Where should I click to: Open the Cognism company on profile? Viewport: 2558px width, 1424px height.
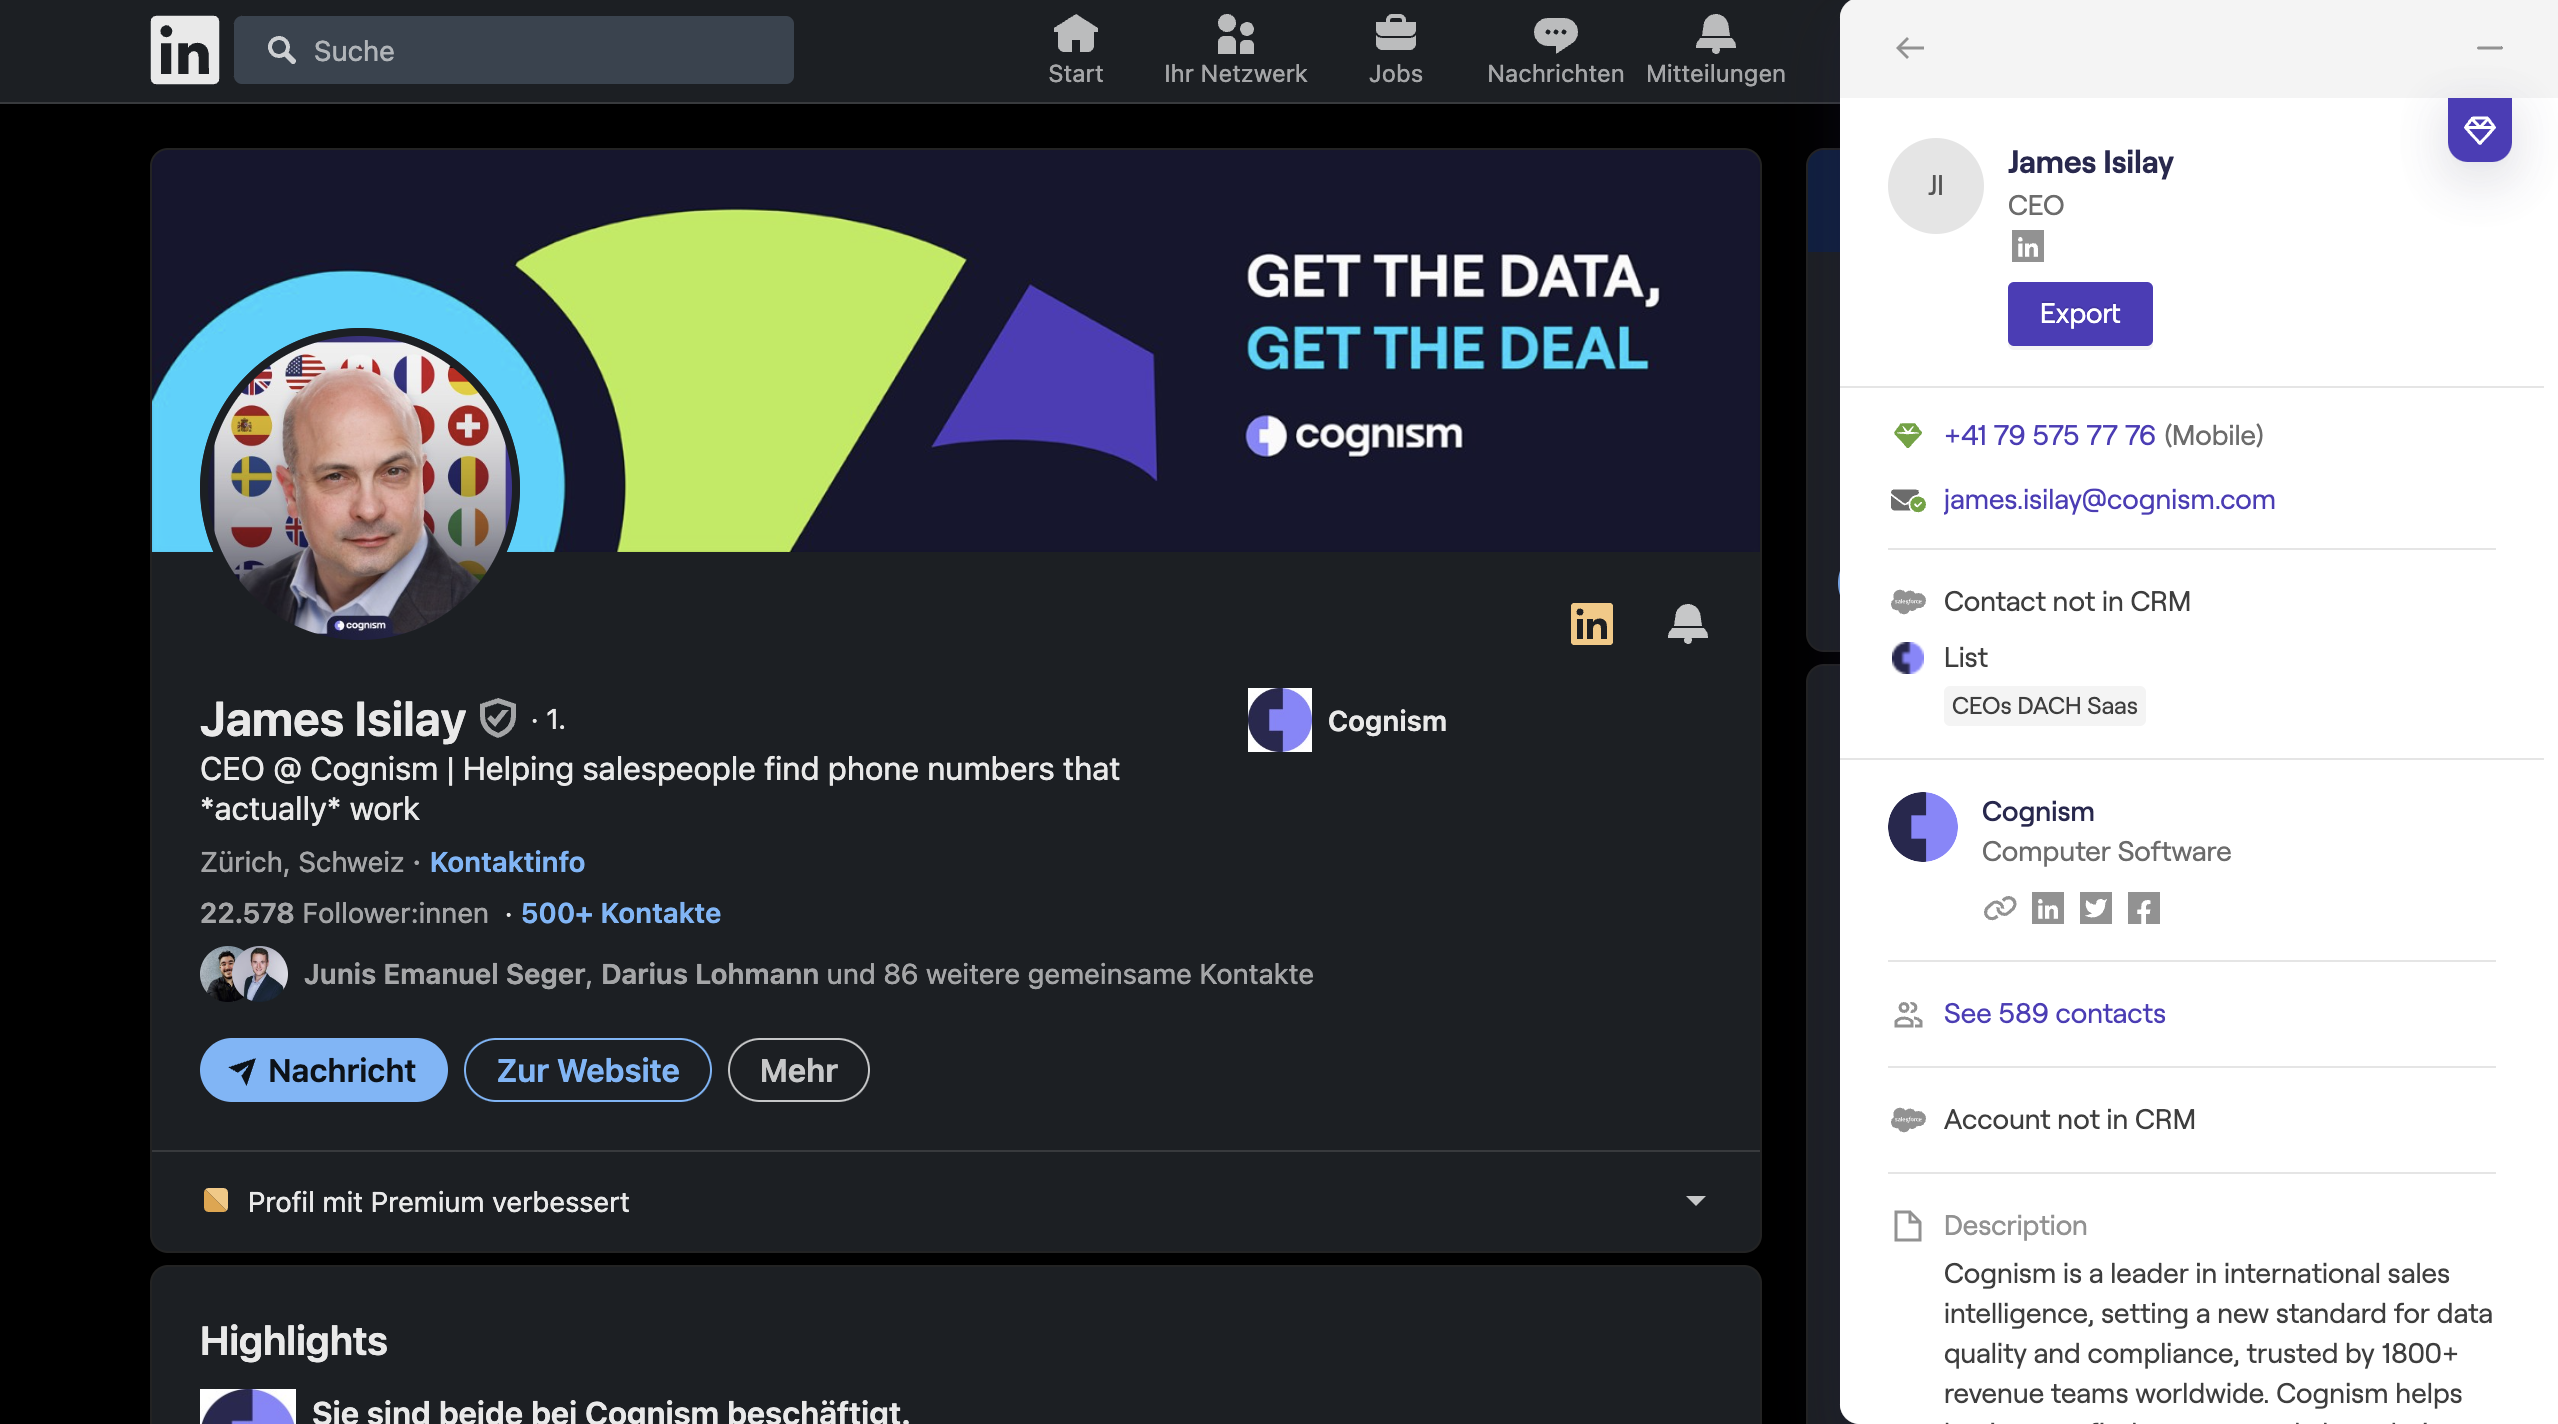1387,721
